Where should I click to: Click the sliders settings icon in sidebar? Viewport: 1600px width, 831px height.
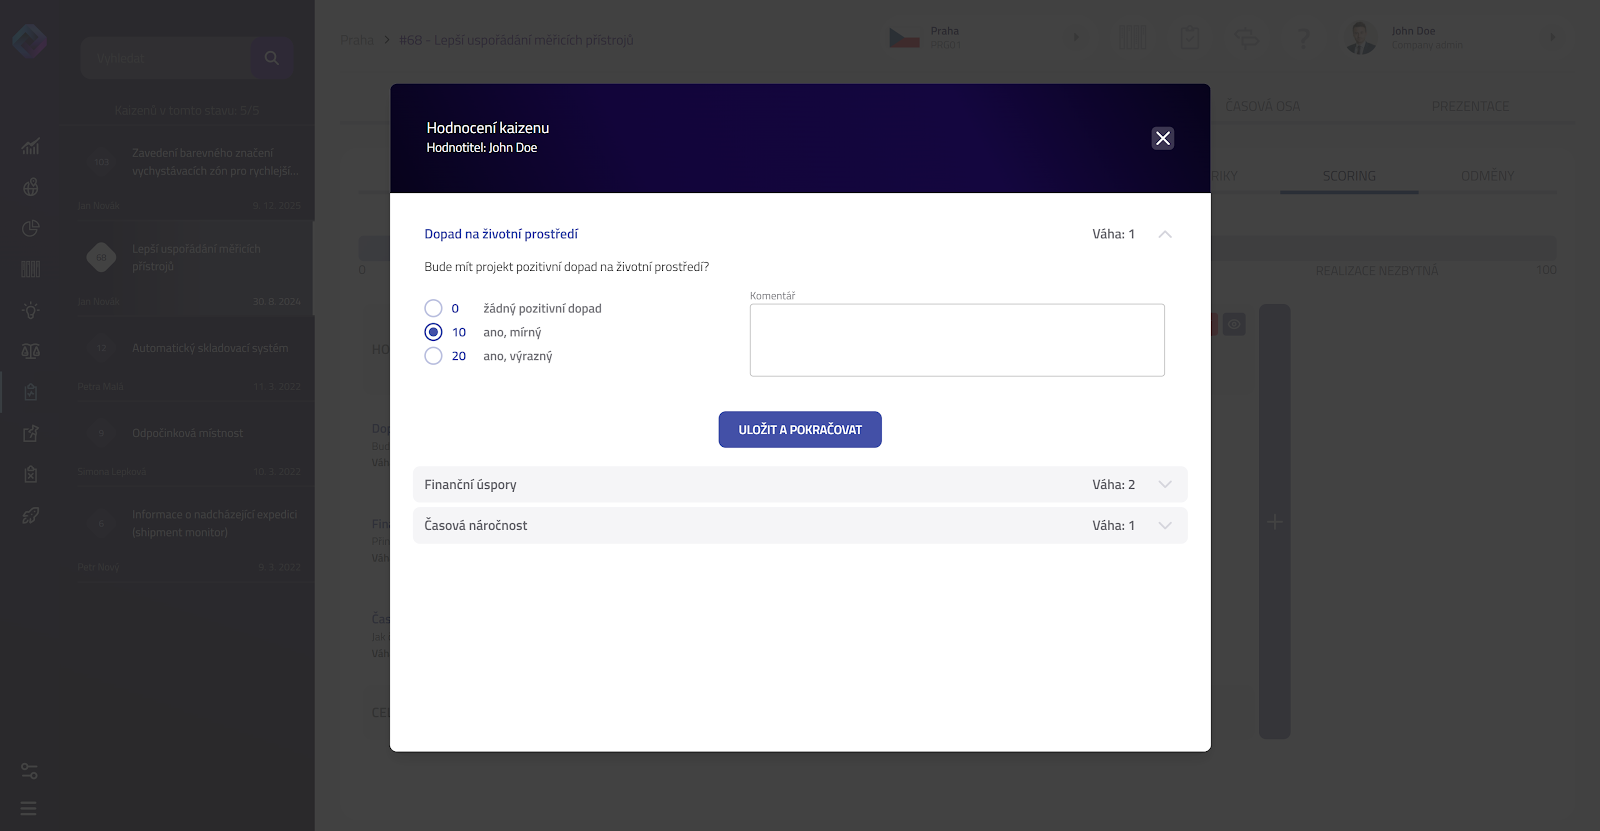pos(29,771)
